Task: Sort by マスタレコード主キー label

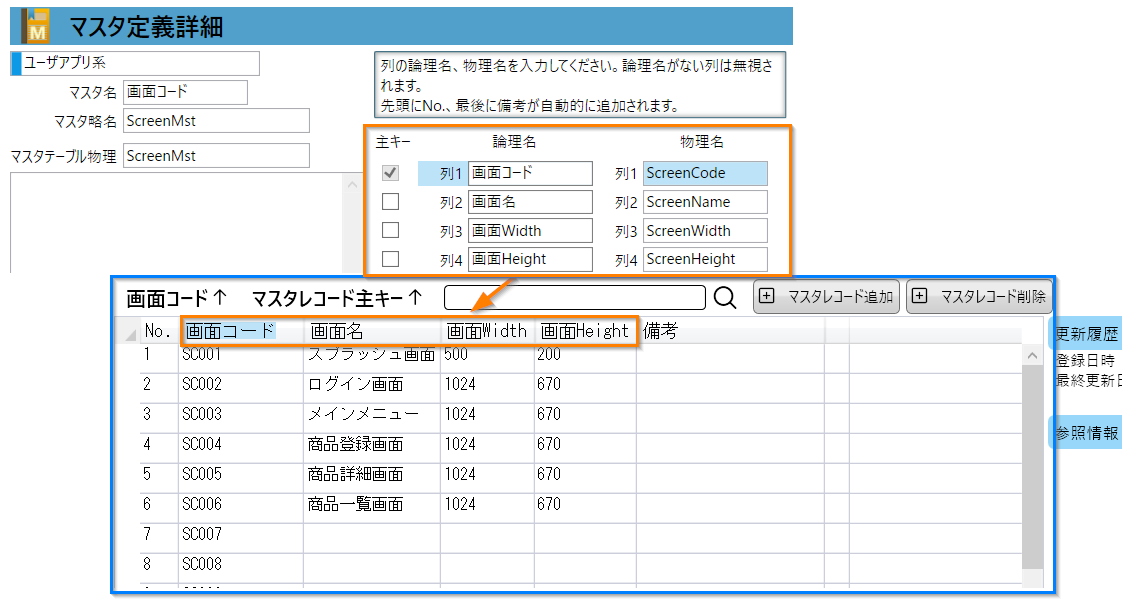Action: click(x=336, y=298)
